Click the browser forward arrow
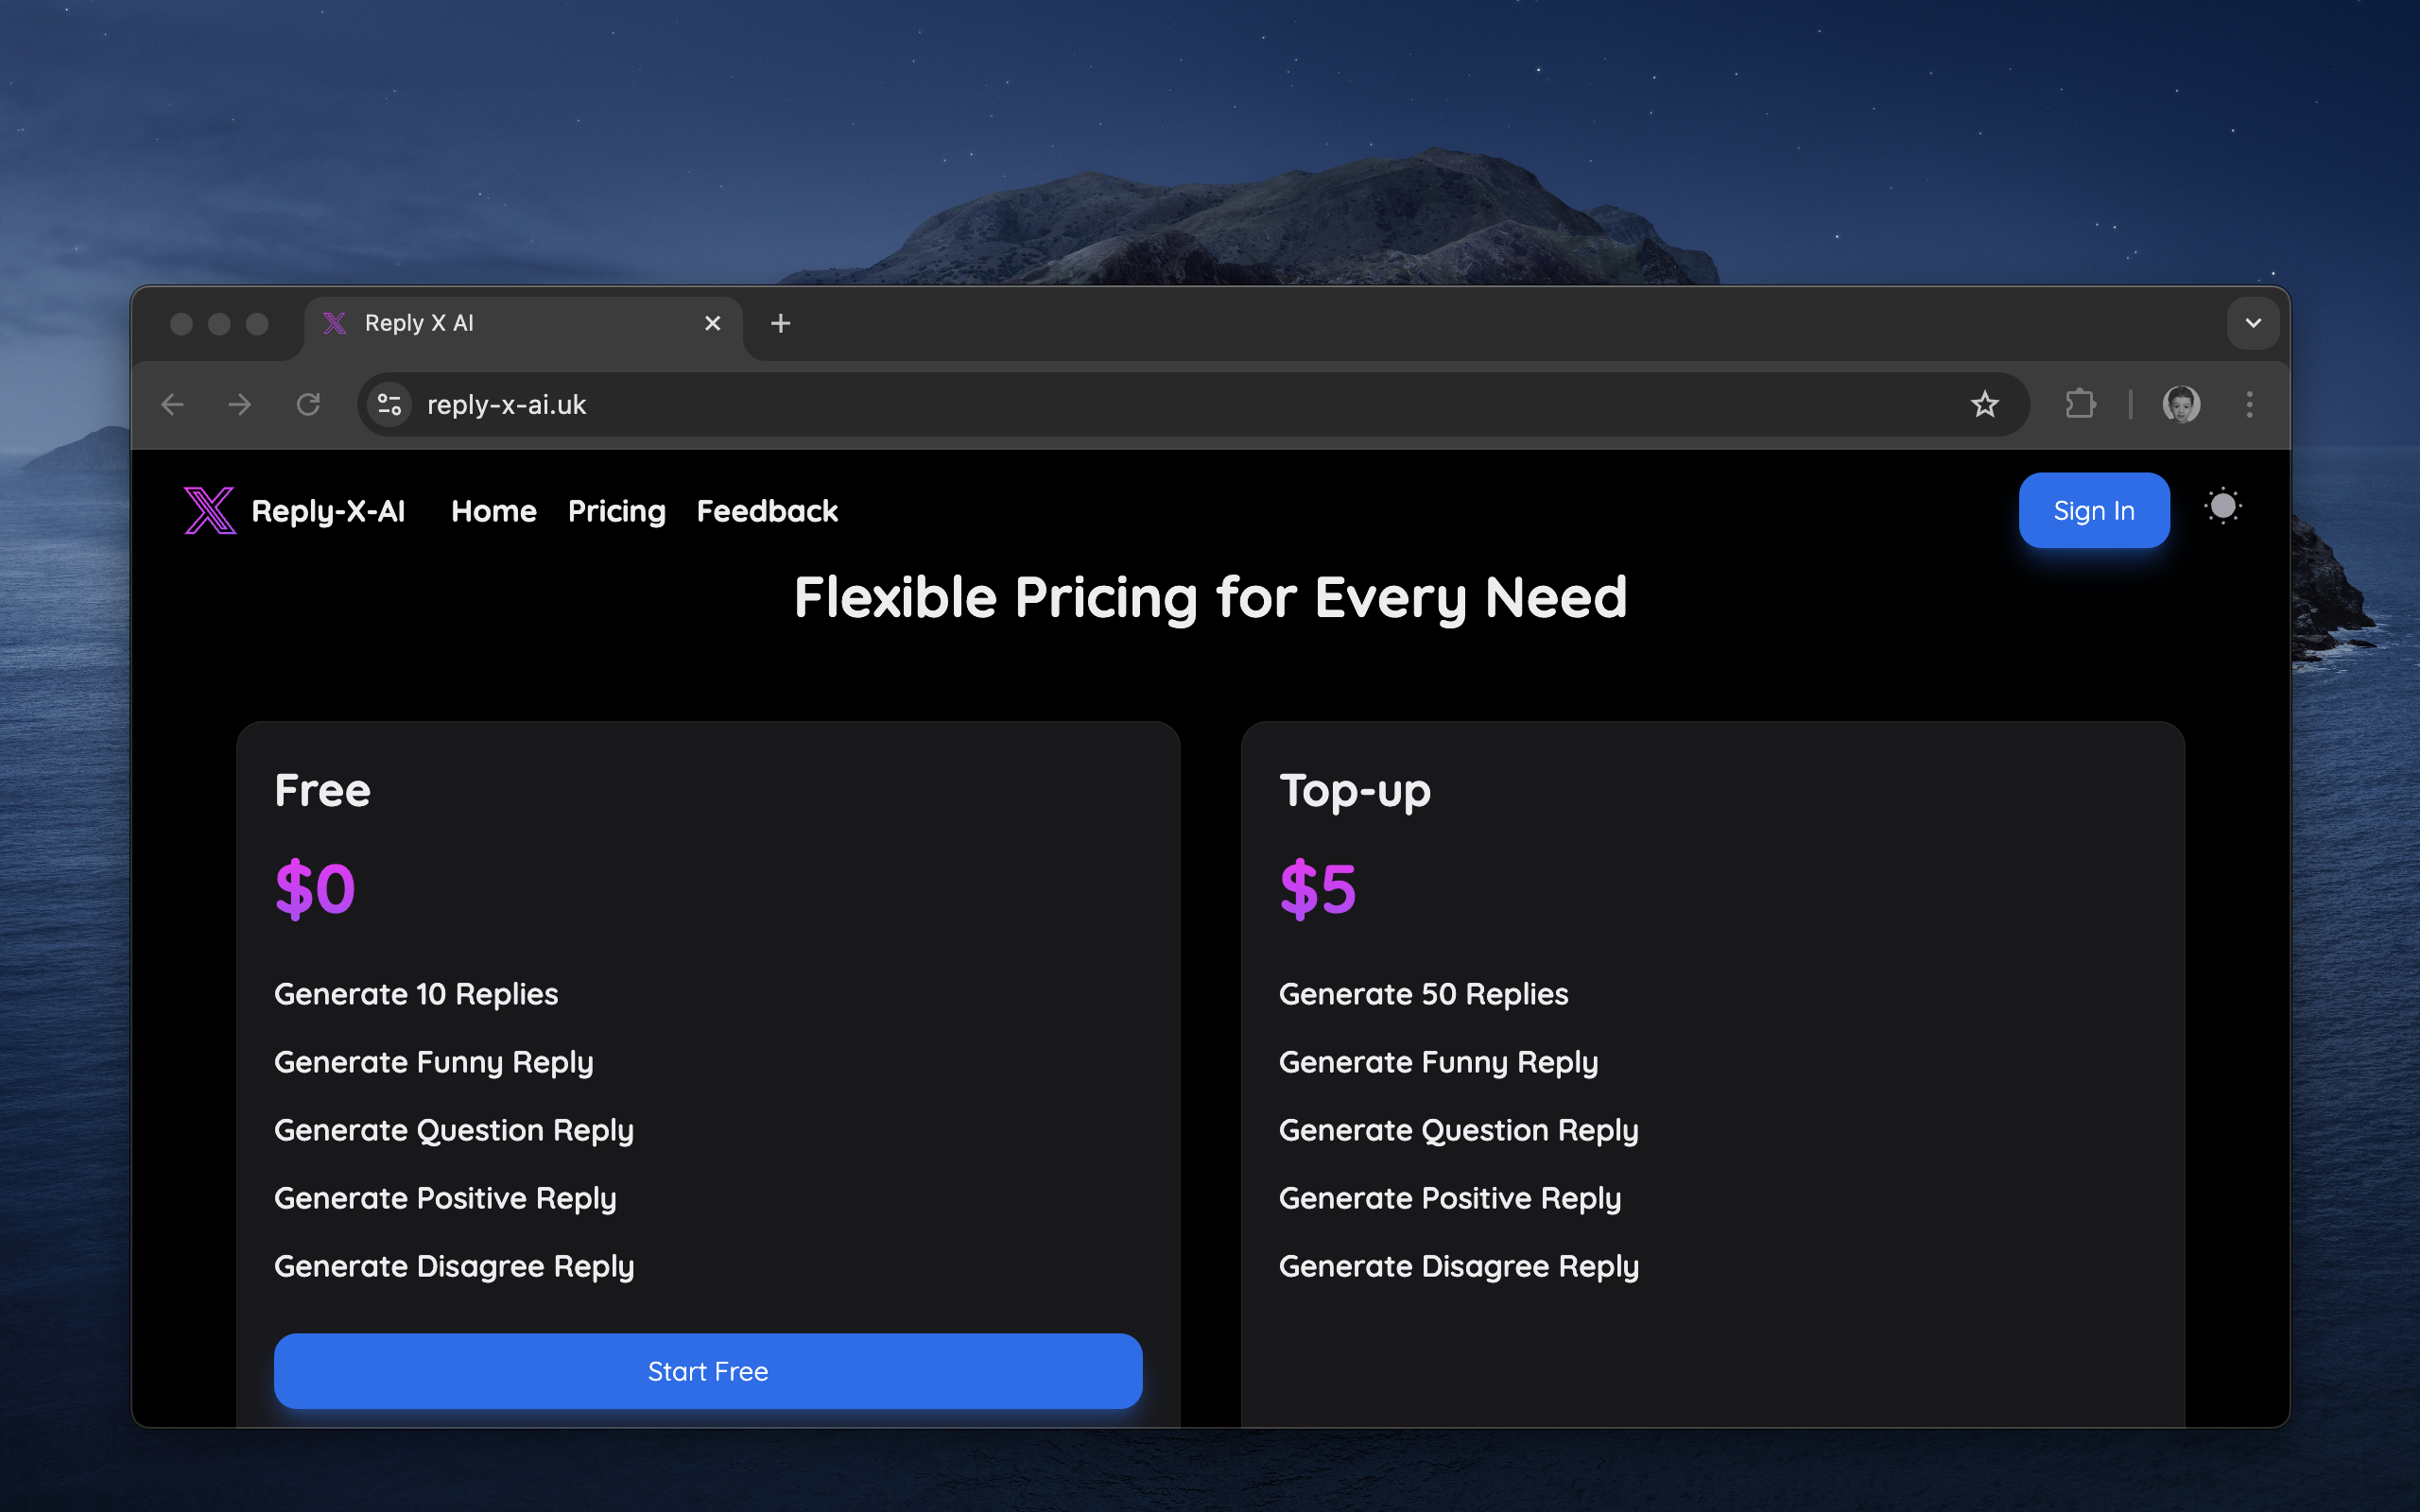 [240, 404]
